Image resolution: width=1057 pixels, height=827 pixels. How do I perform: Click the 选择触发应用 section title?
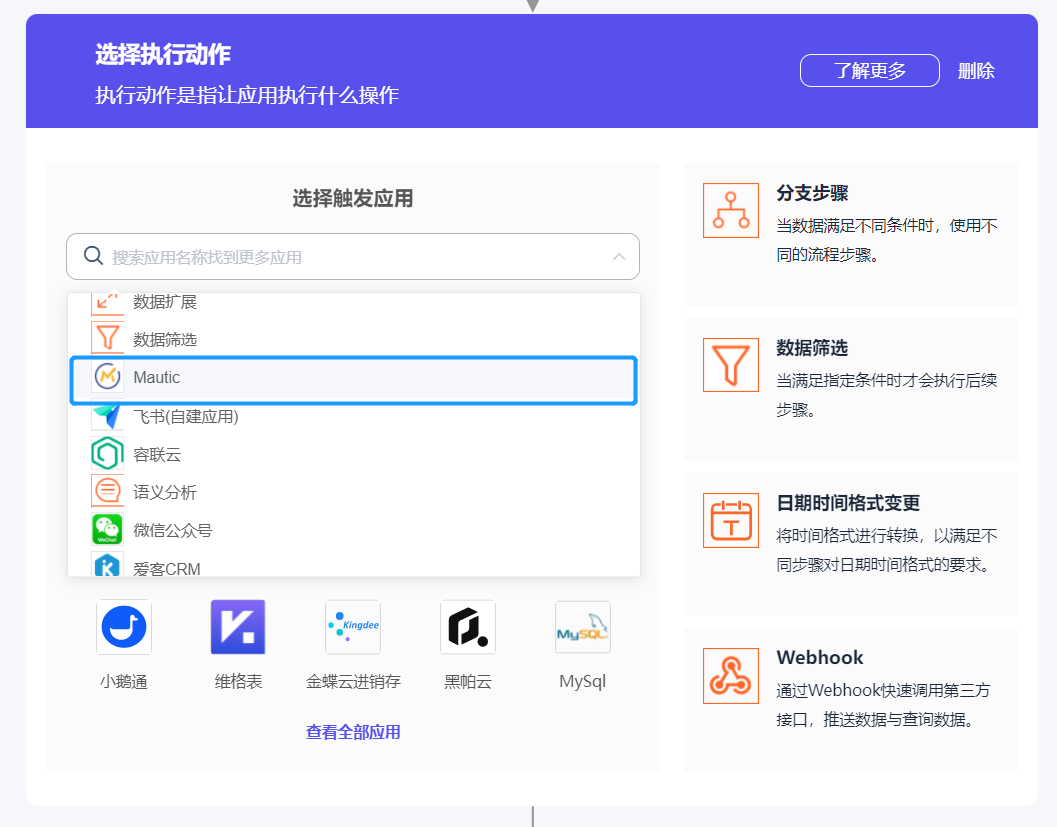(353, 199)
